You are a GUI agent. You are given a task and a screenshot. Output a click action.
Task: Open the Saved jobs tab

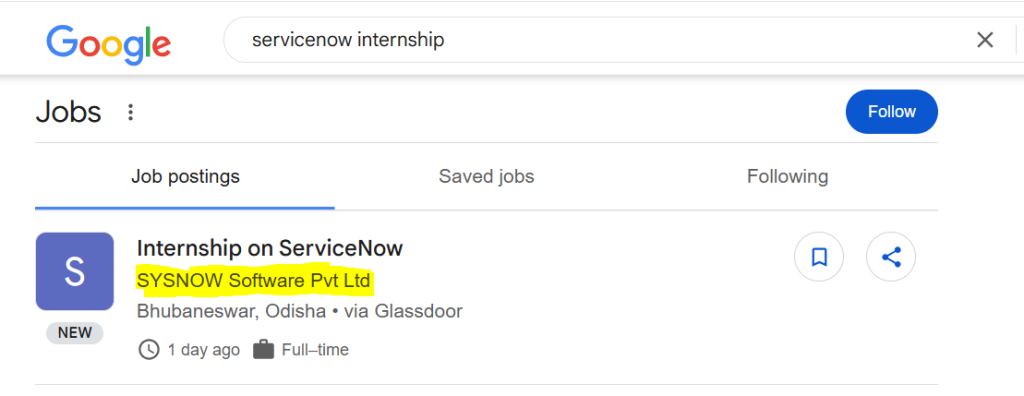(487, 176)
